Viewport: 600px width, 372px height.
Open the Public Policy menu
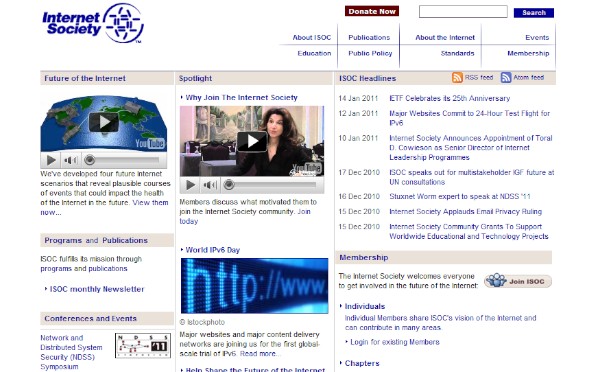click(x=370, y=53)
